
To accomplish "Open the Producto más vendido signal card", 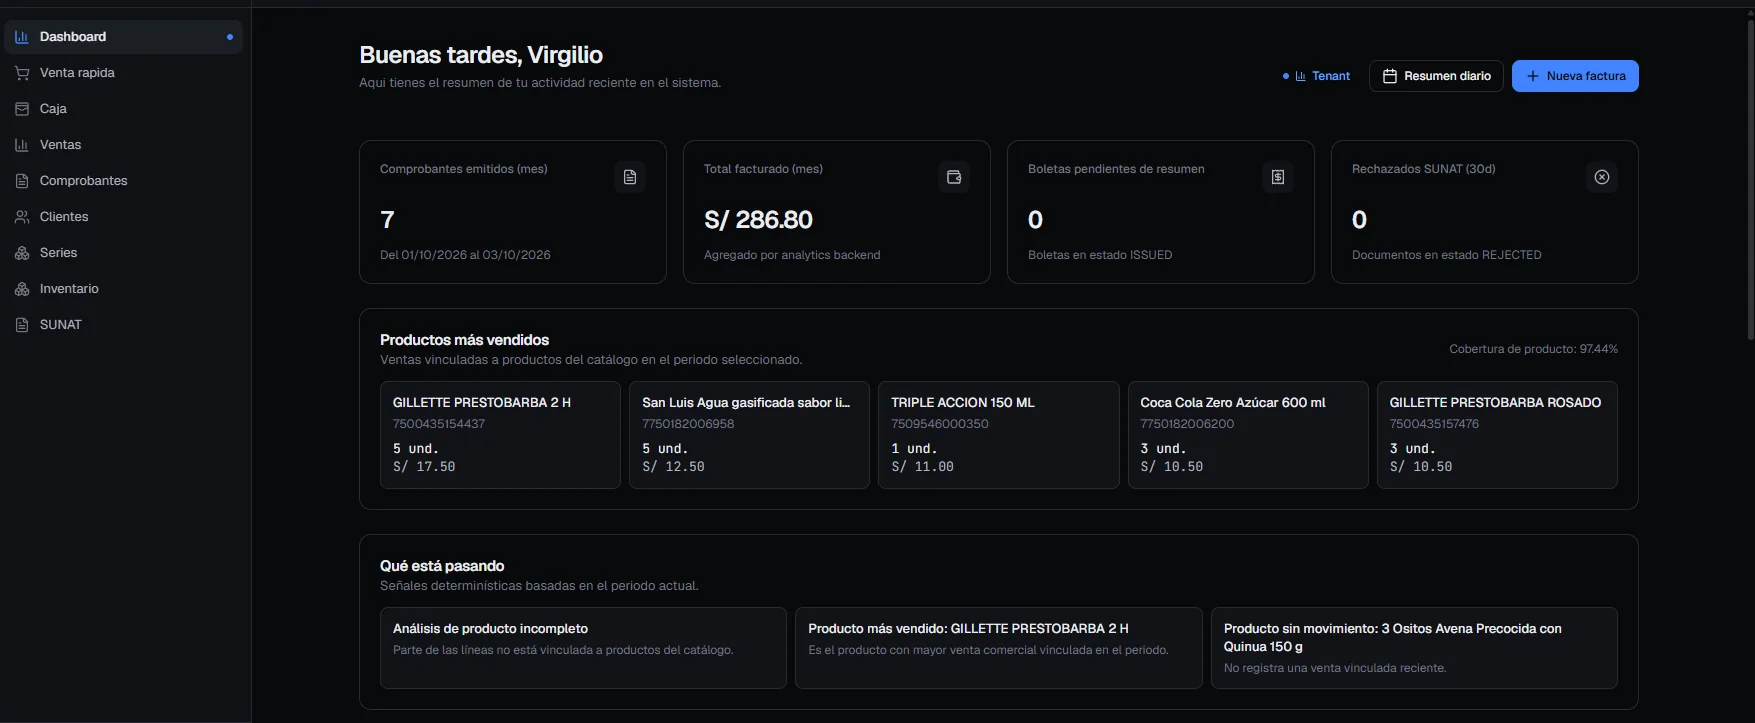I will pos(998,648).
